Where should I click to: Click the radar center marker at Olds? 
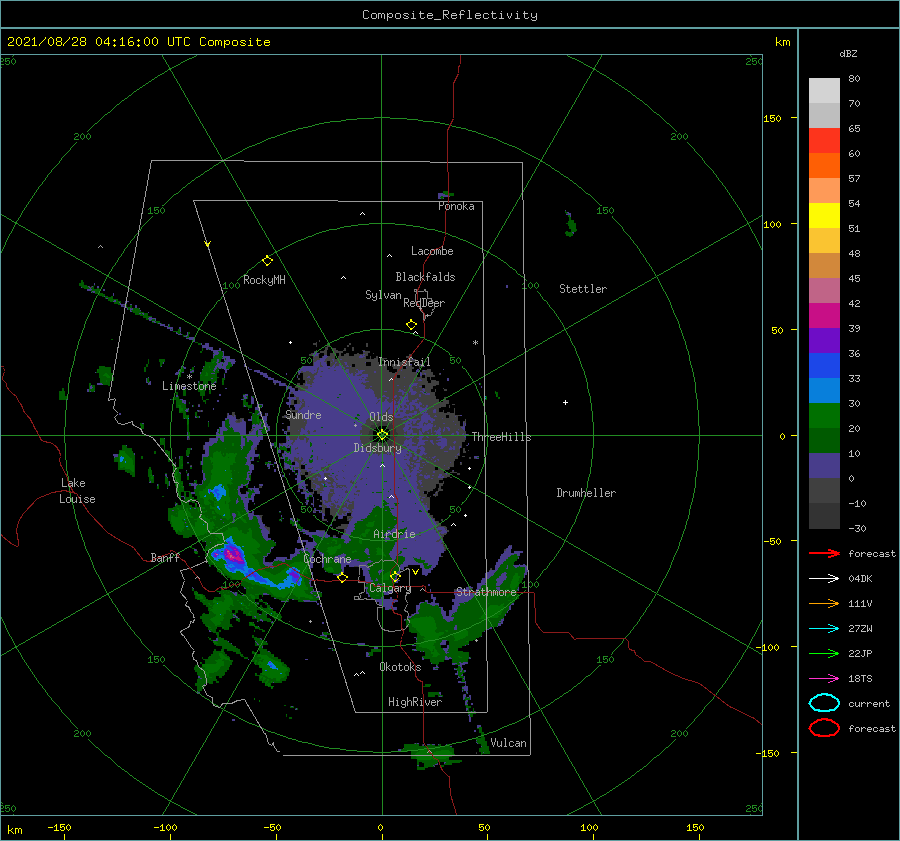click(382, 435)
